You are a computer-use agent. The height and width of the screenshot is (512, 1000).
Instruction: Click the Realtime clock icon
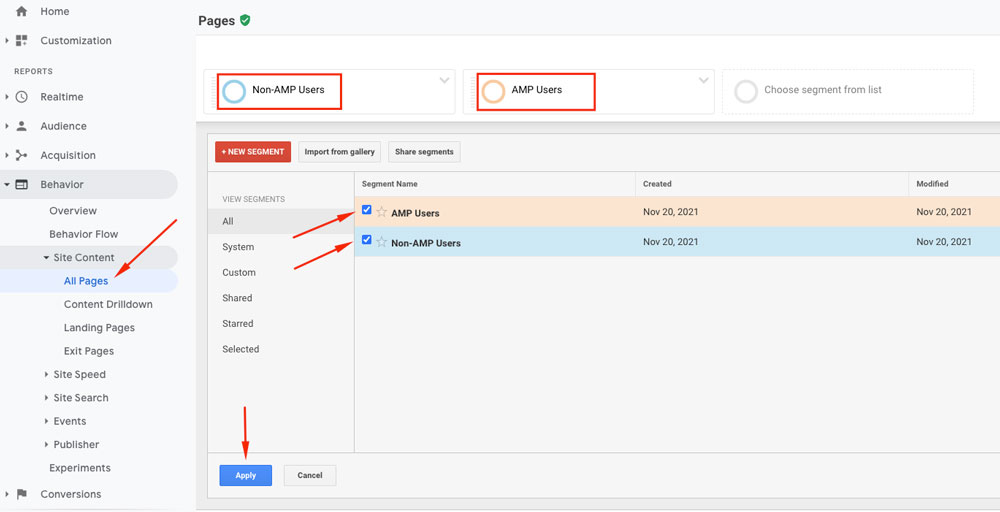(x=22, y=97)
